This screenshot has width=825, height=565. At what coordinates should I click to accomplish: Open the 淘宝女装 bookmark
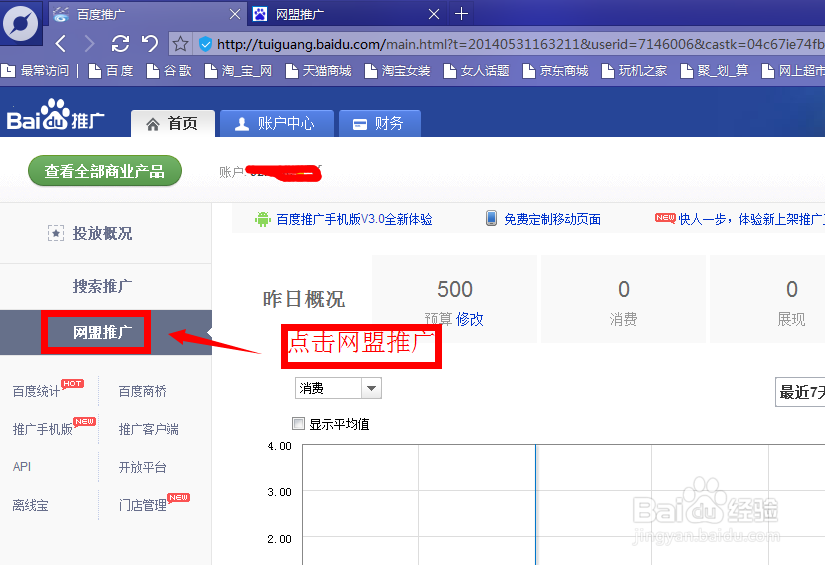(x=397, y=70)
